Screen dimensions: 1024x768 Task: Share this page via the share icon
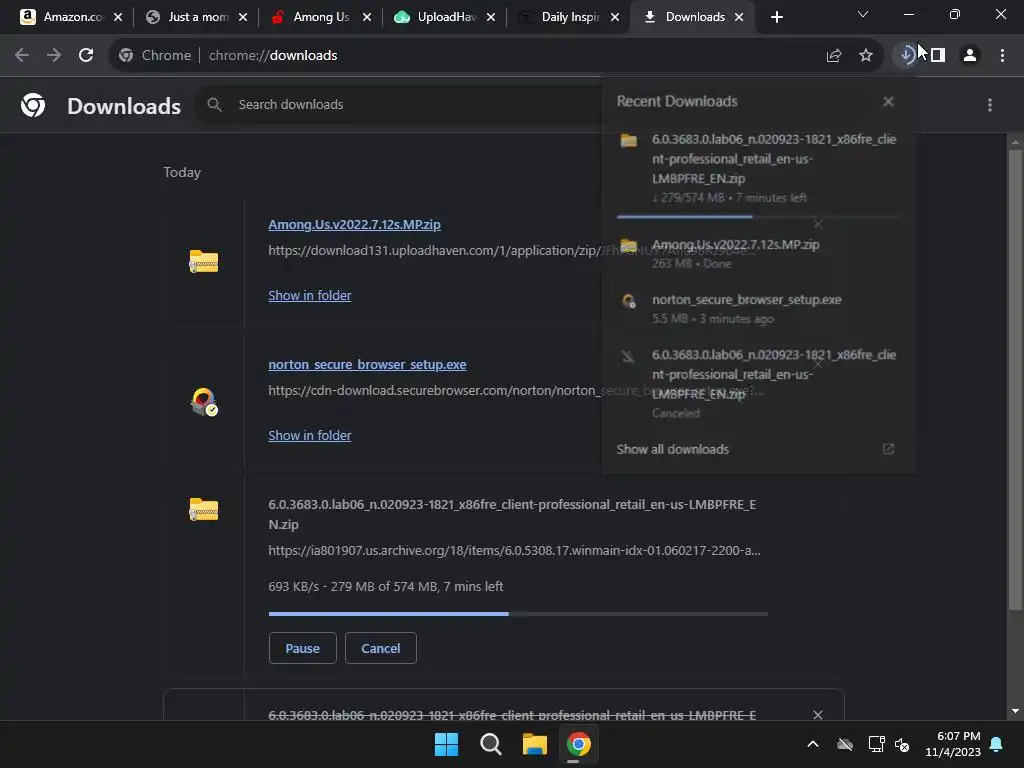(834, 56)
